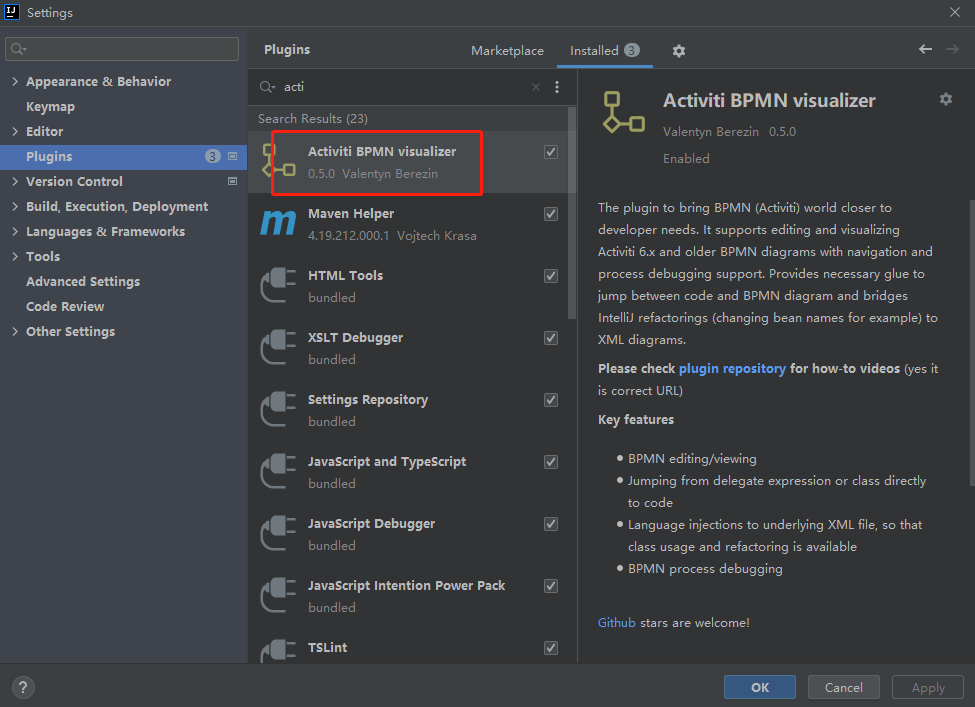Click the back navigation arrow
Image resolution: width=975 pixels, height=707 pixels.
(925, 49)
